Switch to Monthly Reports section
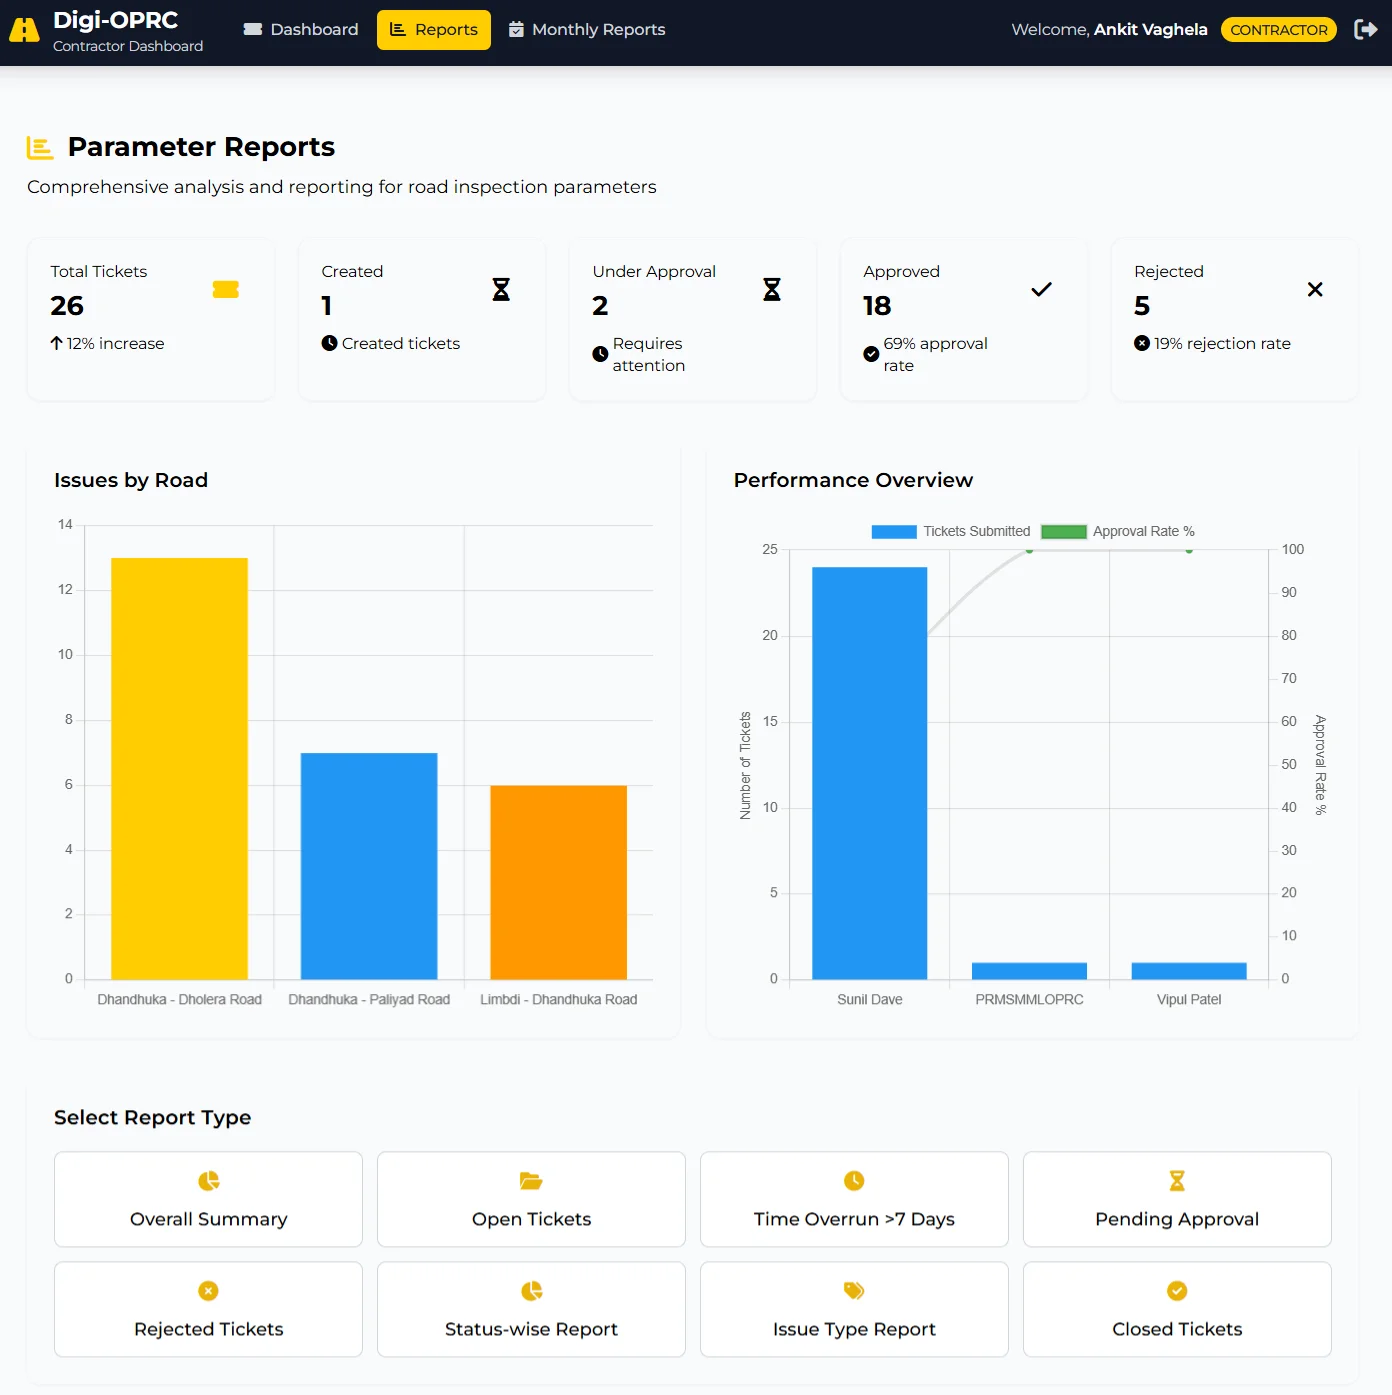Image resolution: width=1392 pixels, height=1395 pixels. 587,29
